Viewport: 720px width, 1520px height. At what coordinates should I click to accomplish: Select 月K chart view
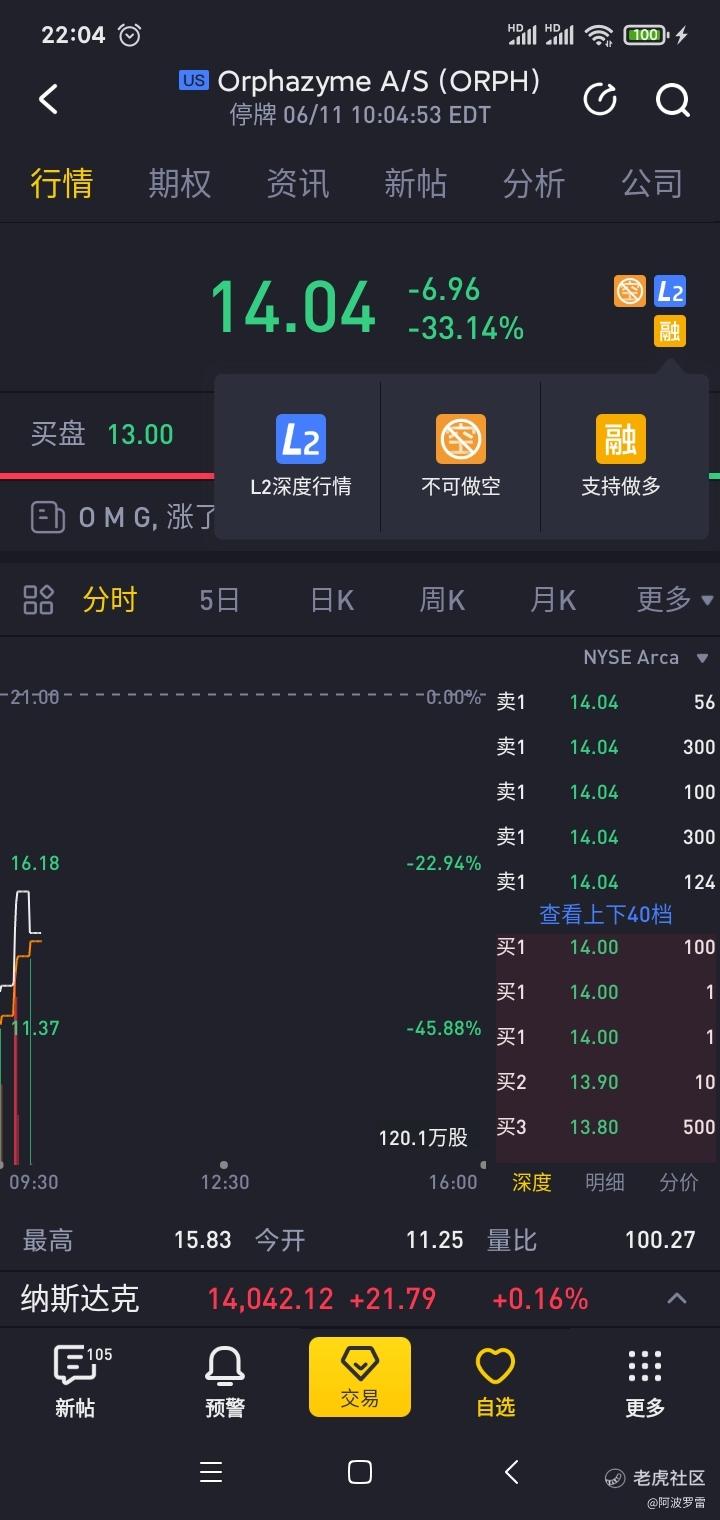coord(553,600)
